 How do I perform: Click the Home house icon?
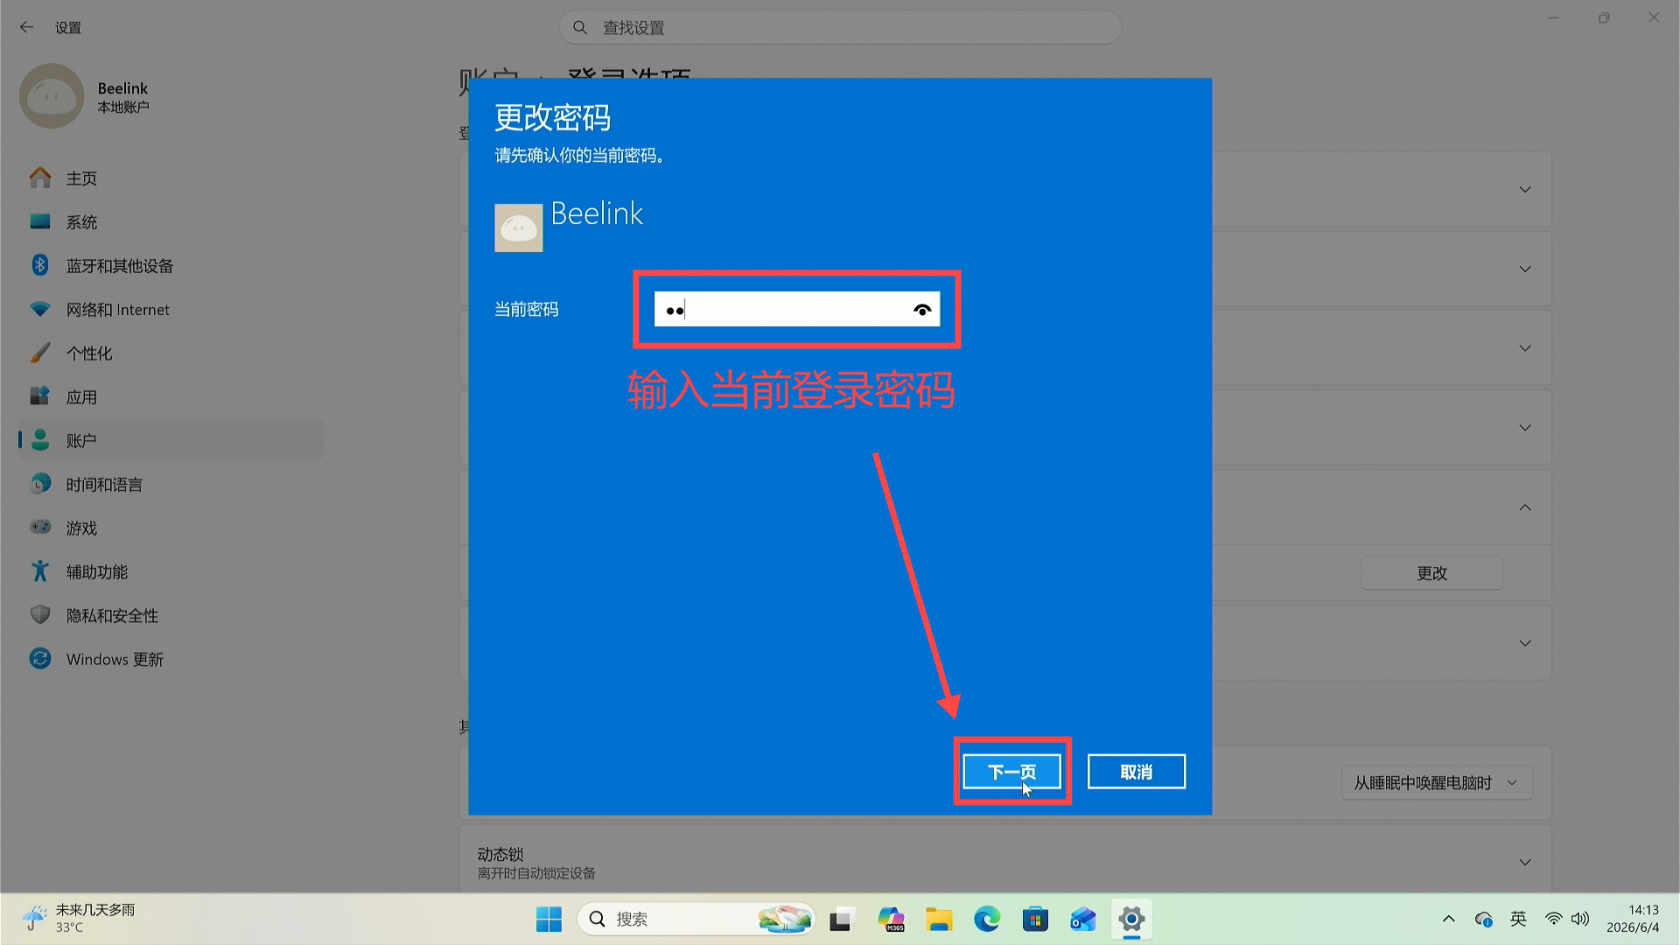click(x=40, y=177)
